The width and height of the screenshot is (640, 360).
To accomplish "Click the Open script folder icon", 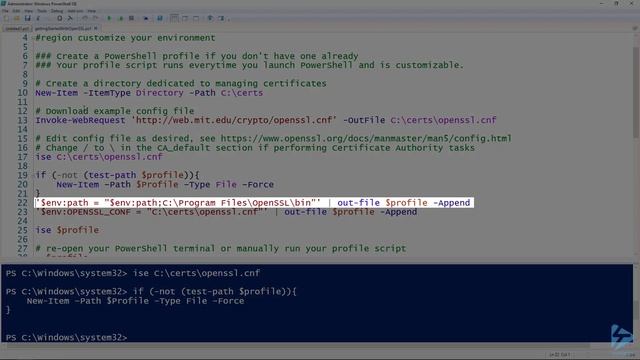I will 16,18.
